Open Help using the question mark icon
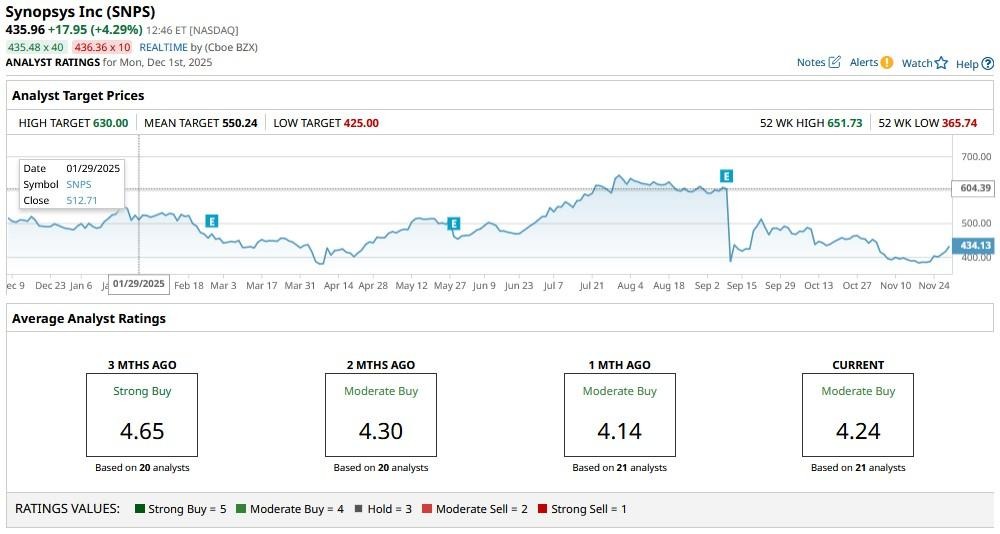This screenshot has height=534, width=1000. point(988,64)
